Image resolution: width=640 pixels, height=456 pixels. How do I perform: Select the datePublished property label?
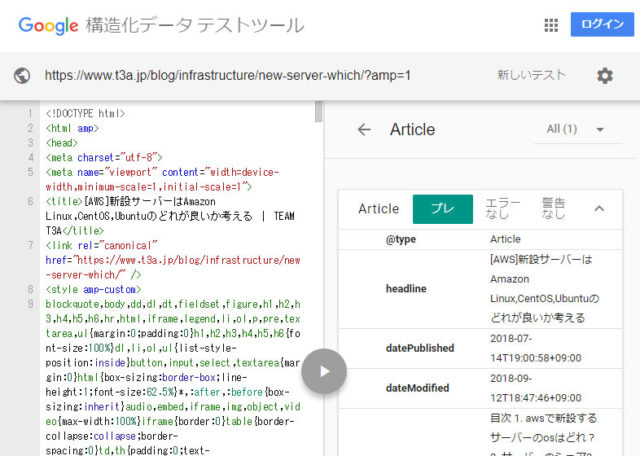(x=420, y=348)
